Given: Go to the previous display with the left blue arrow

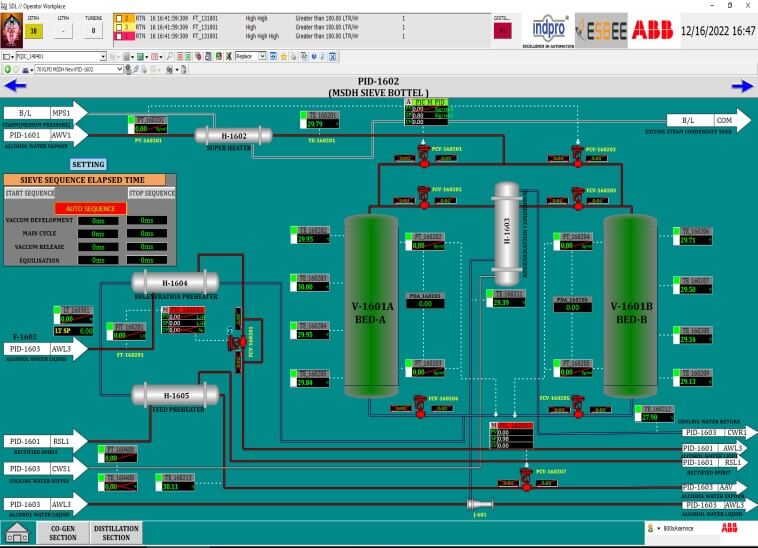Looking at the screenshot, I should [x=15, y=86].
